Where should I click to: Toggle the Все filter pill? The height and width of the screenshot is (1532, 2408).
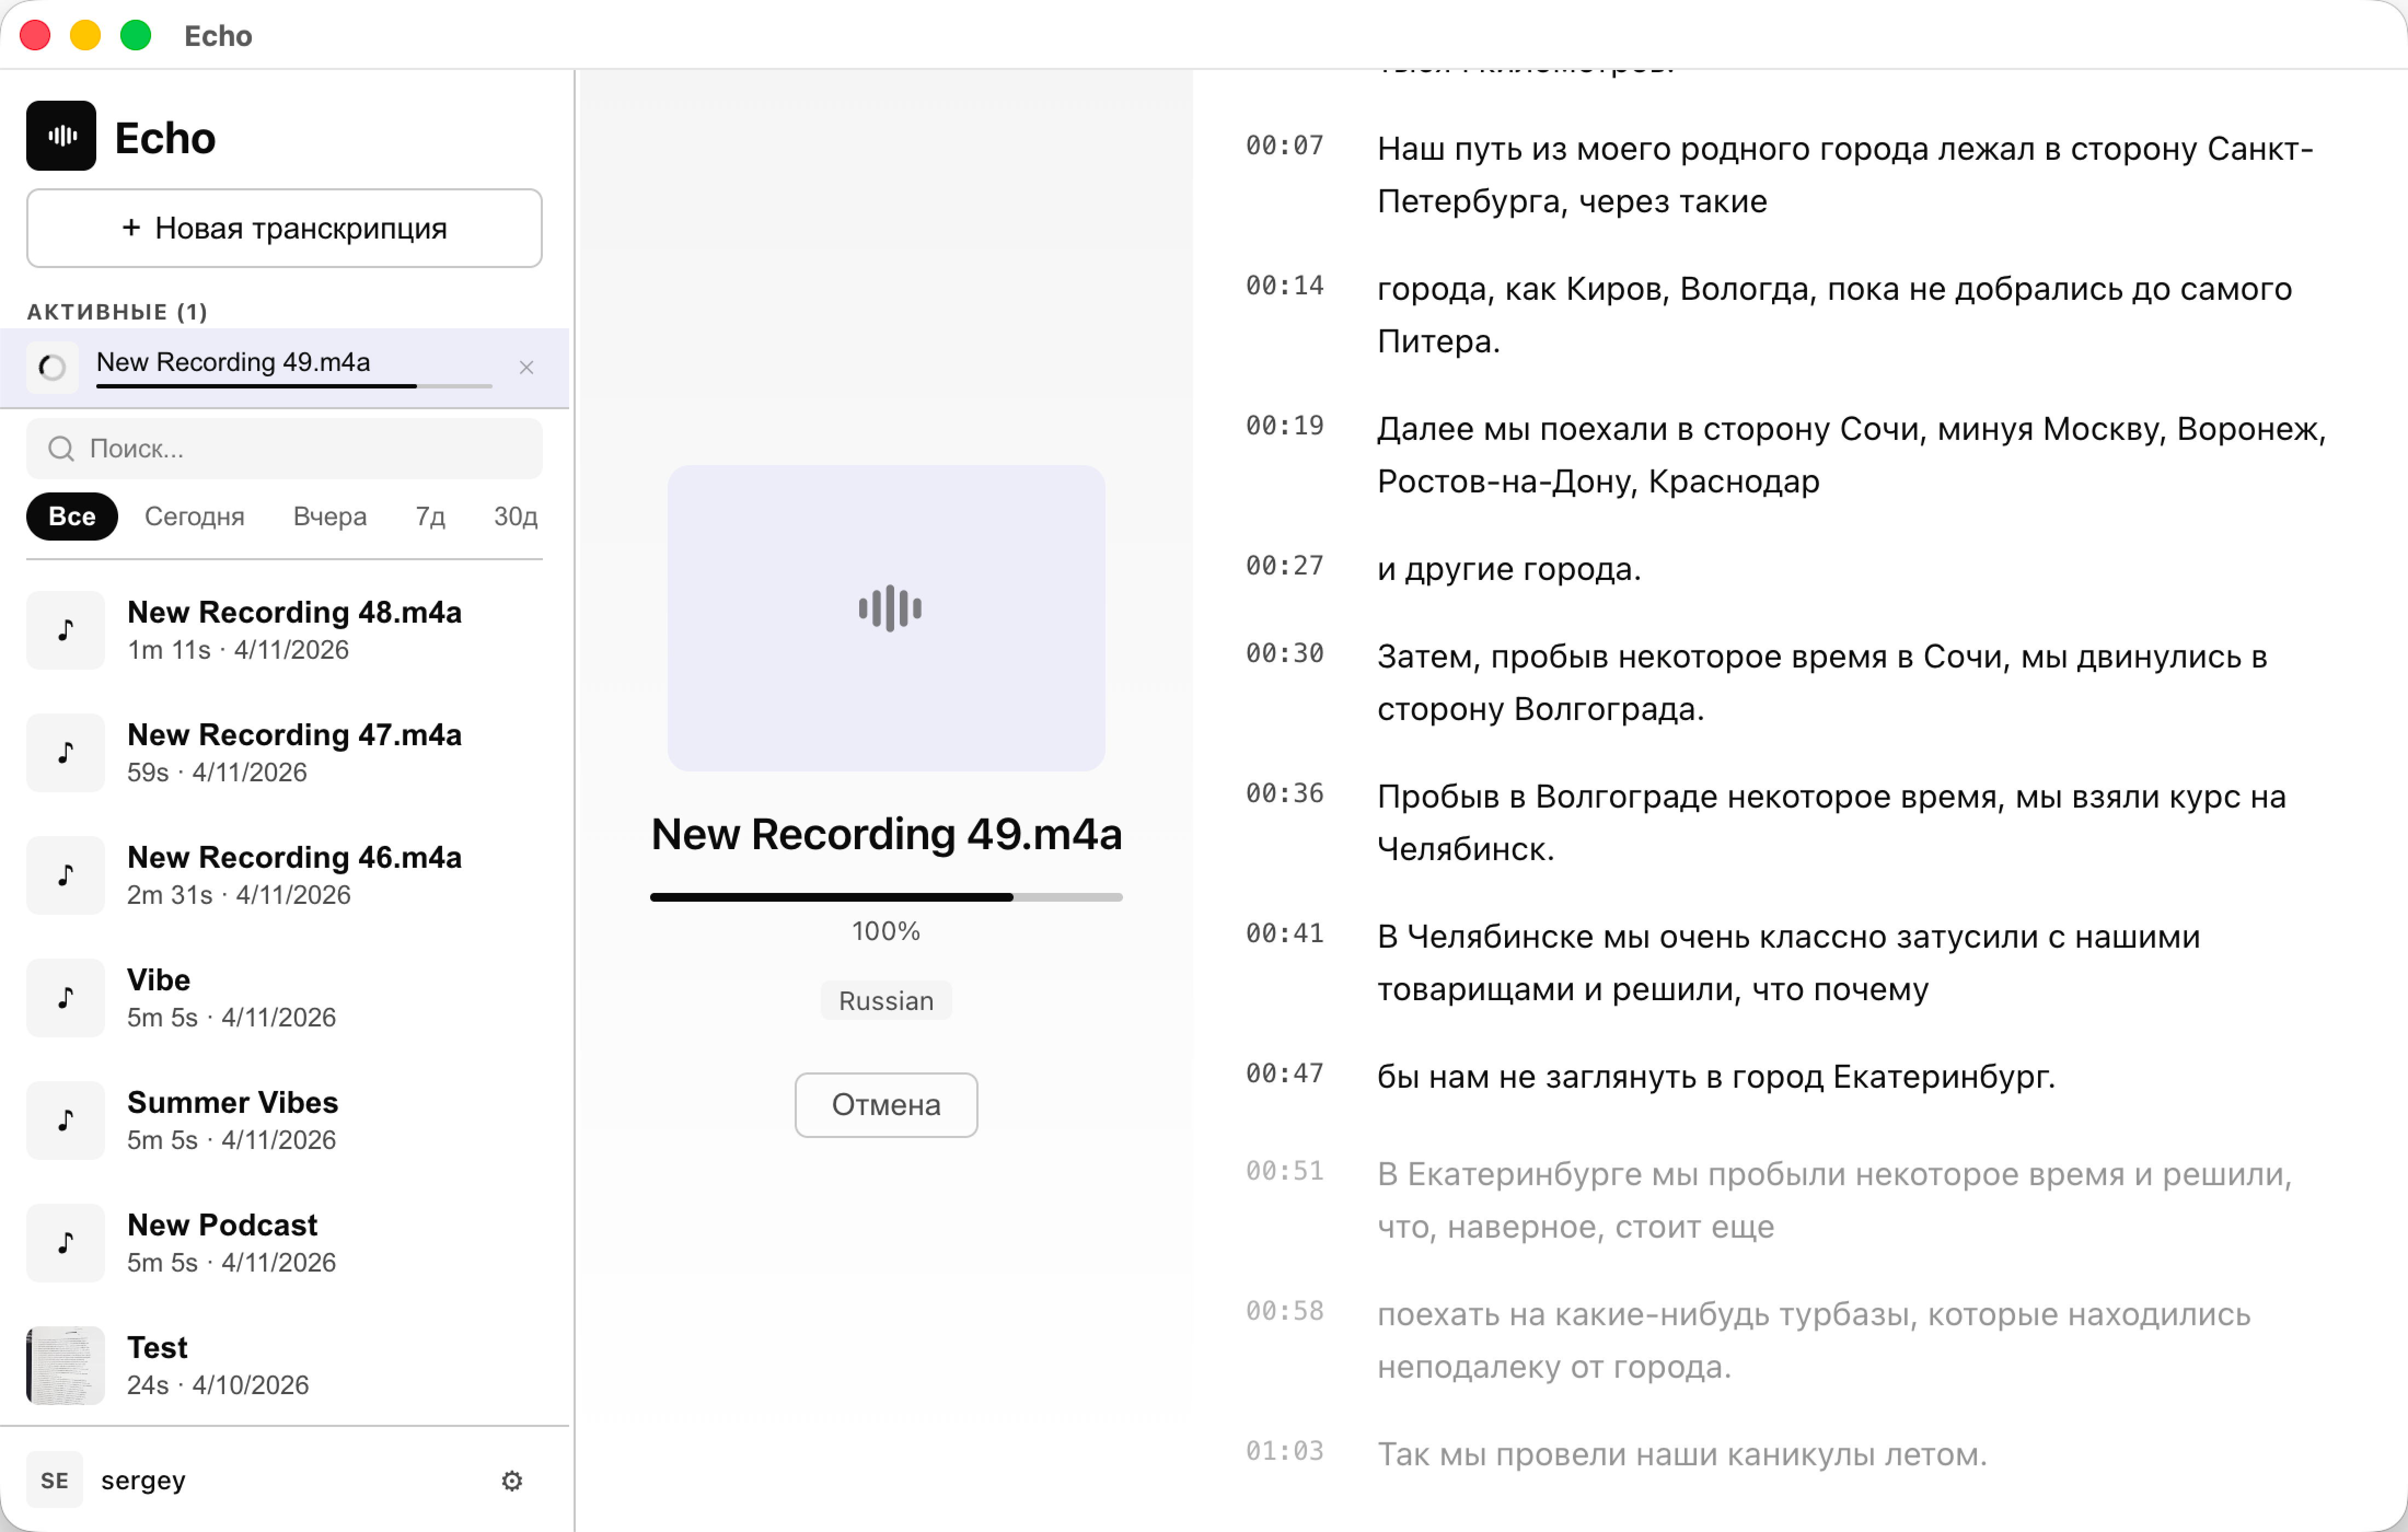click(x=71, y=516)
